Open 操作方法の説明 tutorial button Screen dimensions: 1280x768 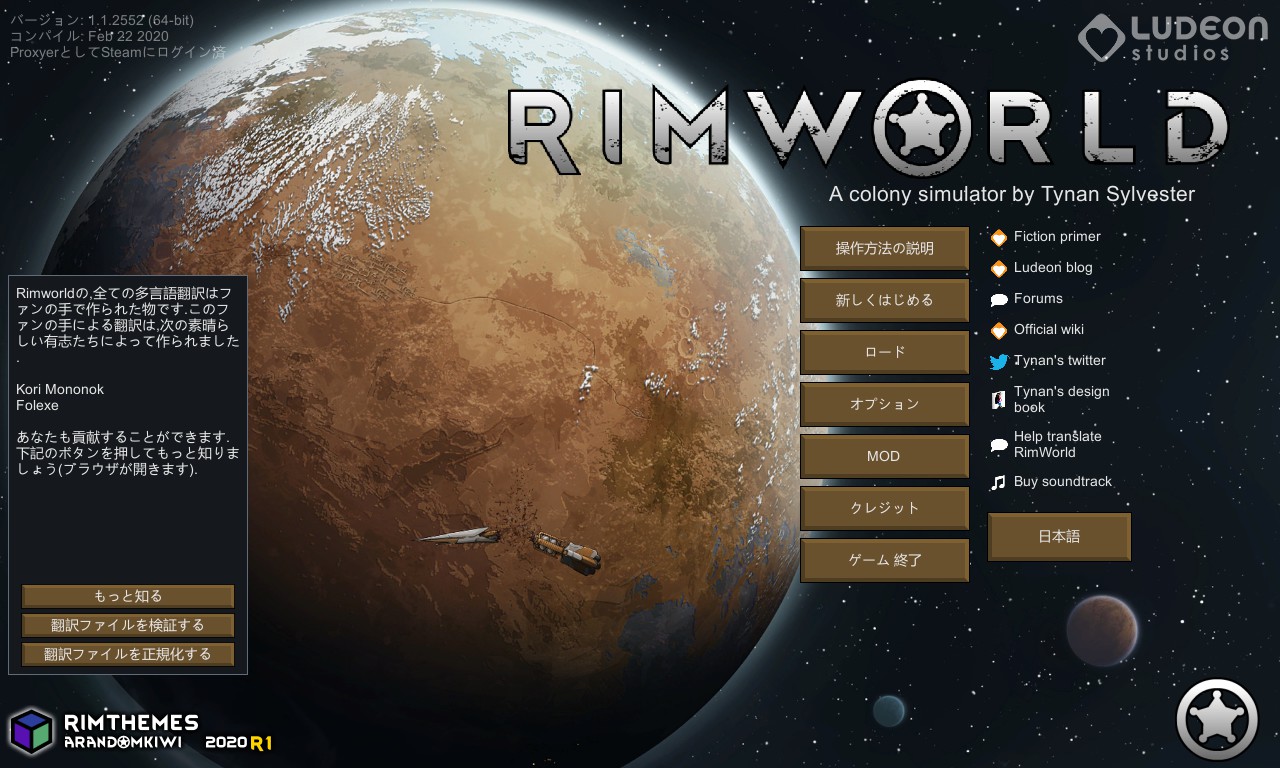pyautogui.click(x=884, y=248)
